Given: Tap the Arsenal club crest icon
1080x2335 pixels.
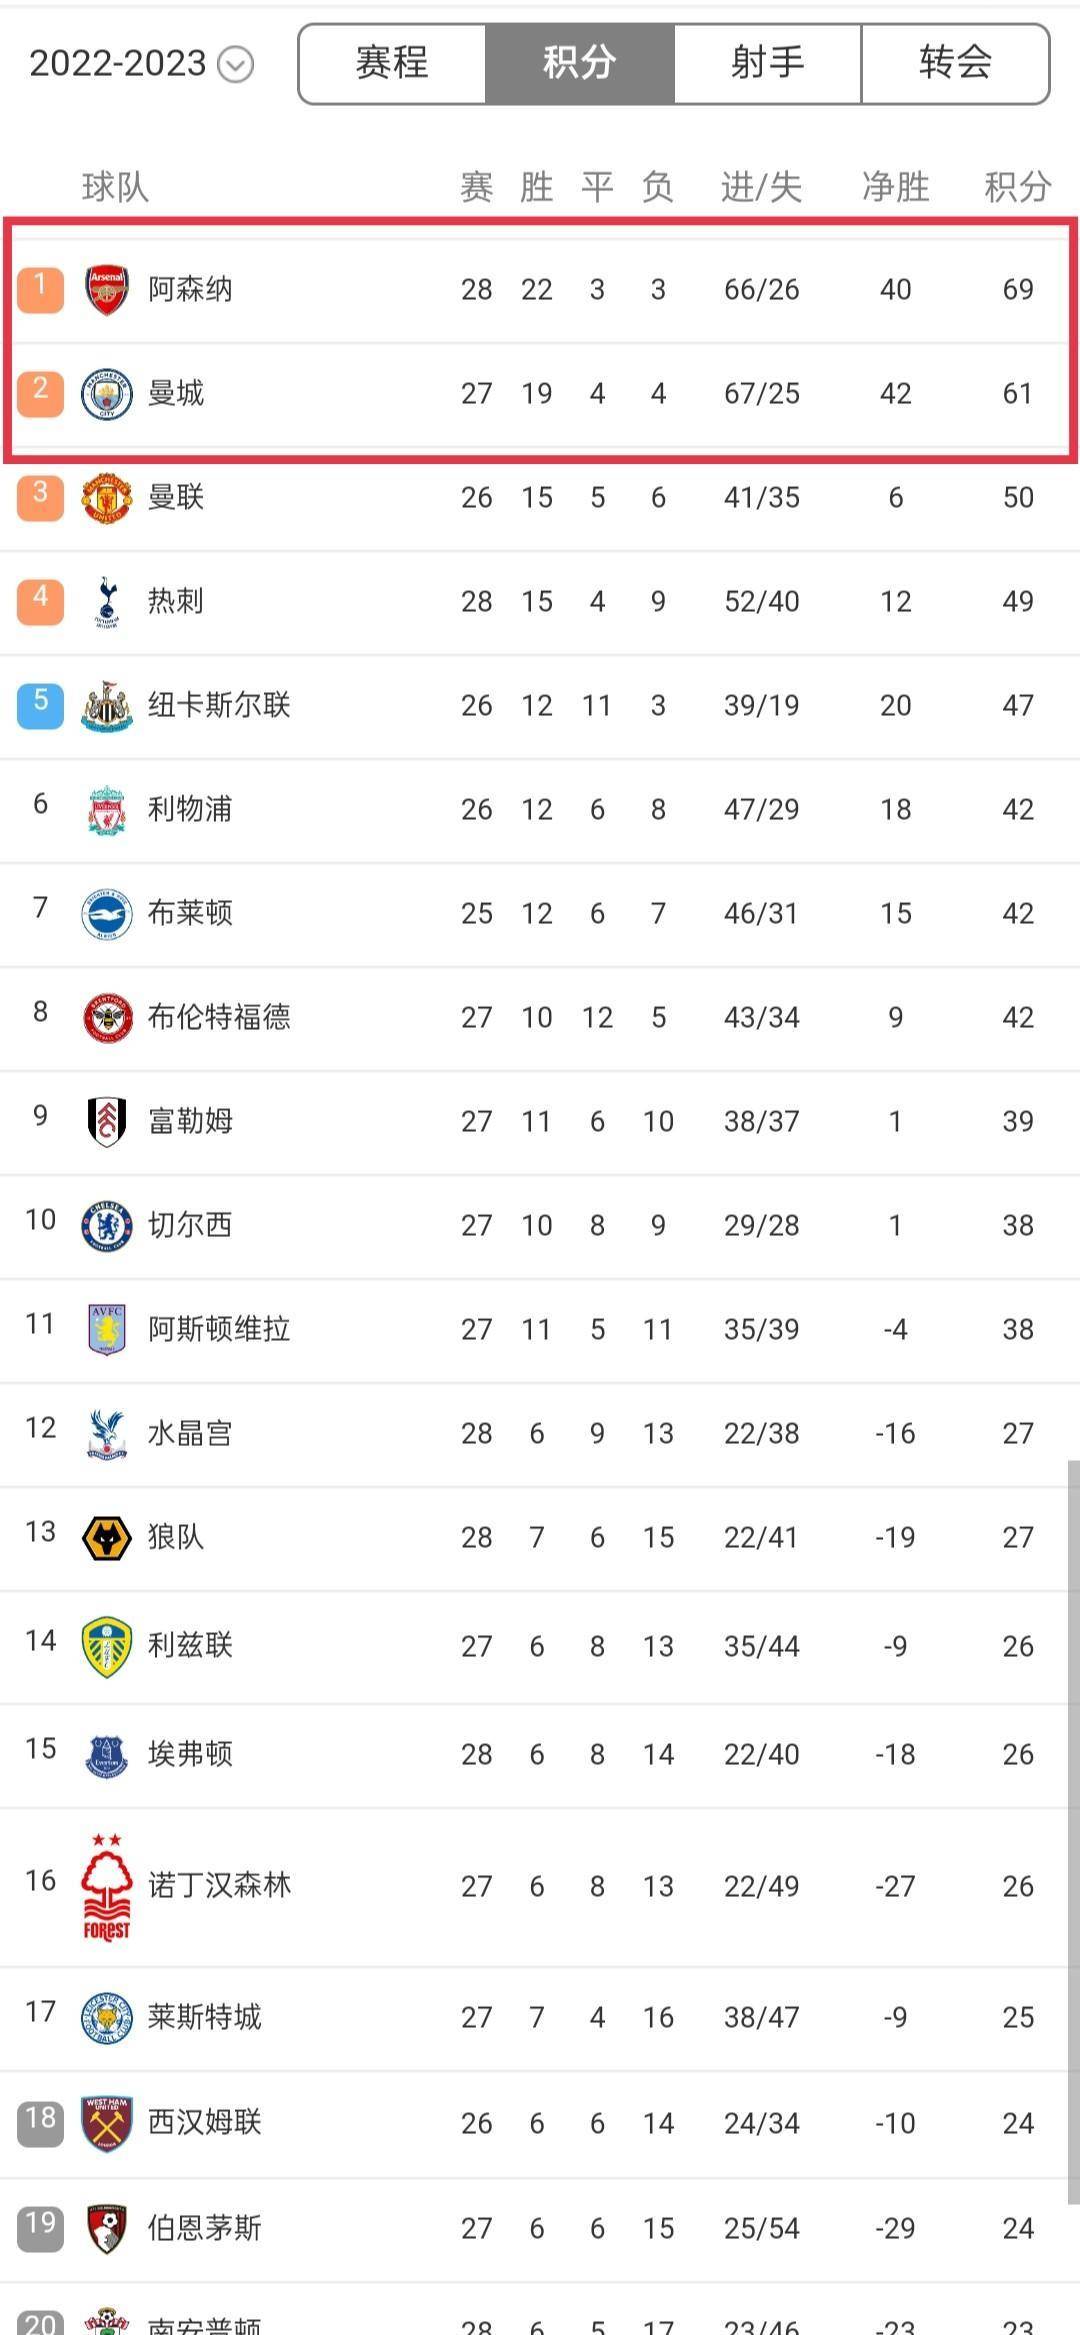Looking at the screenshot, I should pyautogui.click(x=107, y=290).
